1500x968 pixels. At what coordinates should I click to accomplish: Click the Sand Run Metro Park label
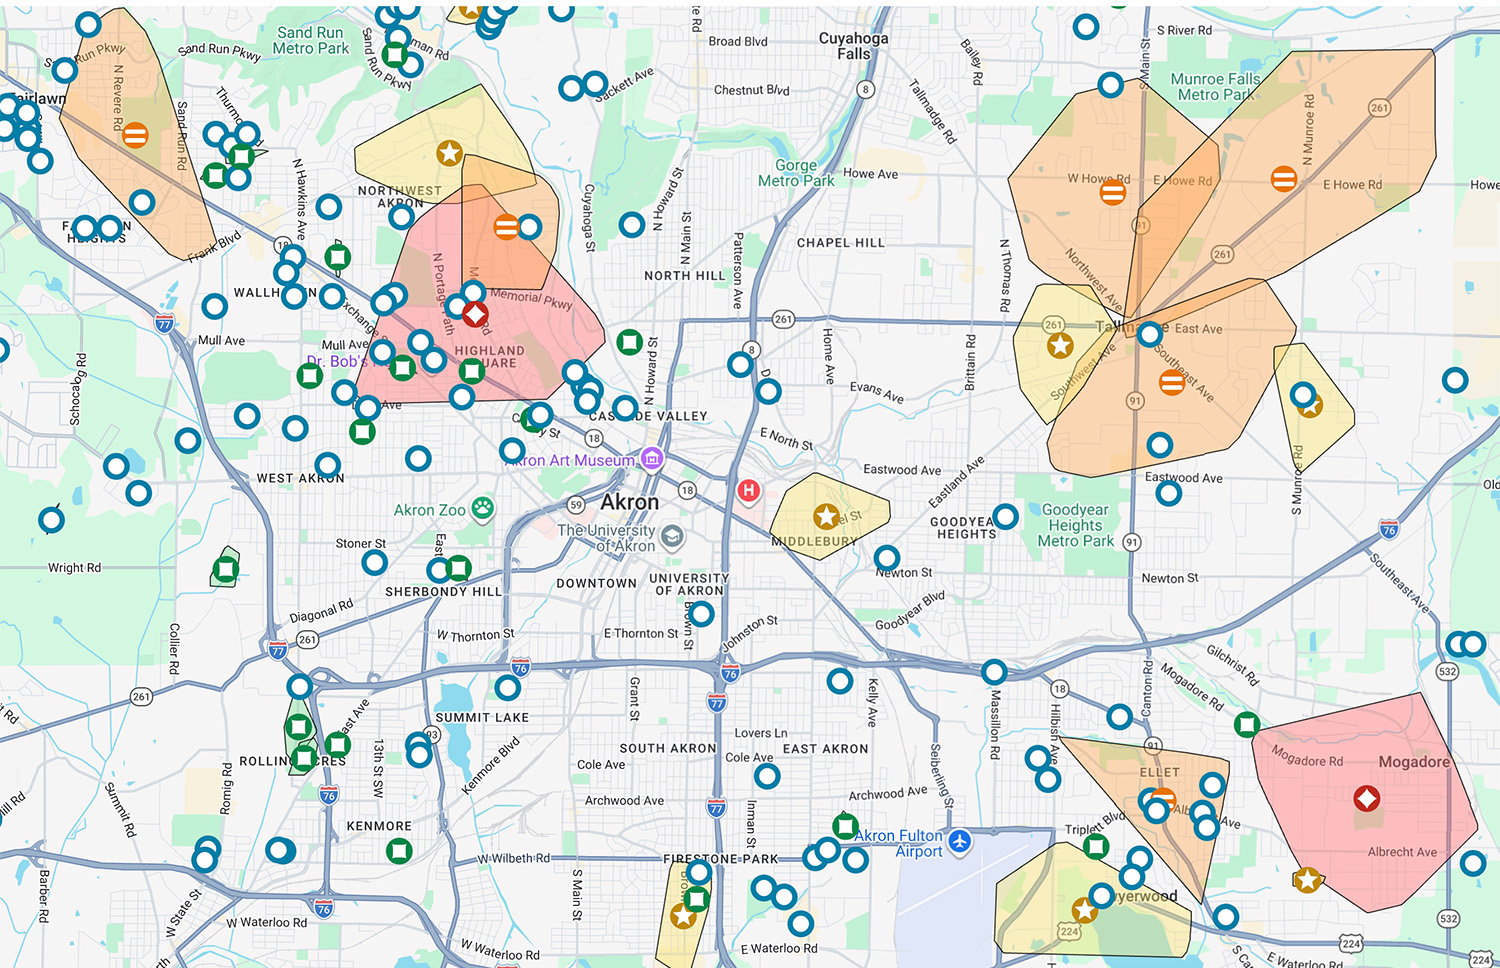(311, 40)
